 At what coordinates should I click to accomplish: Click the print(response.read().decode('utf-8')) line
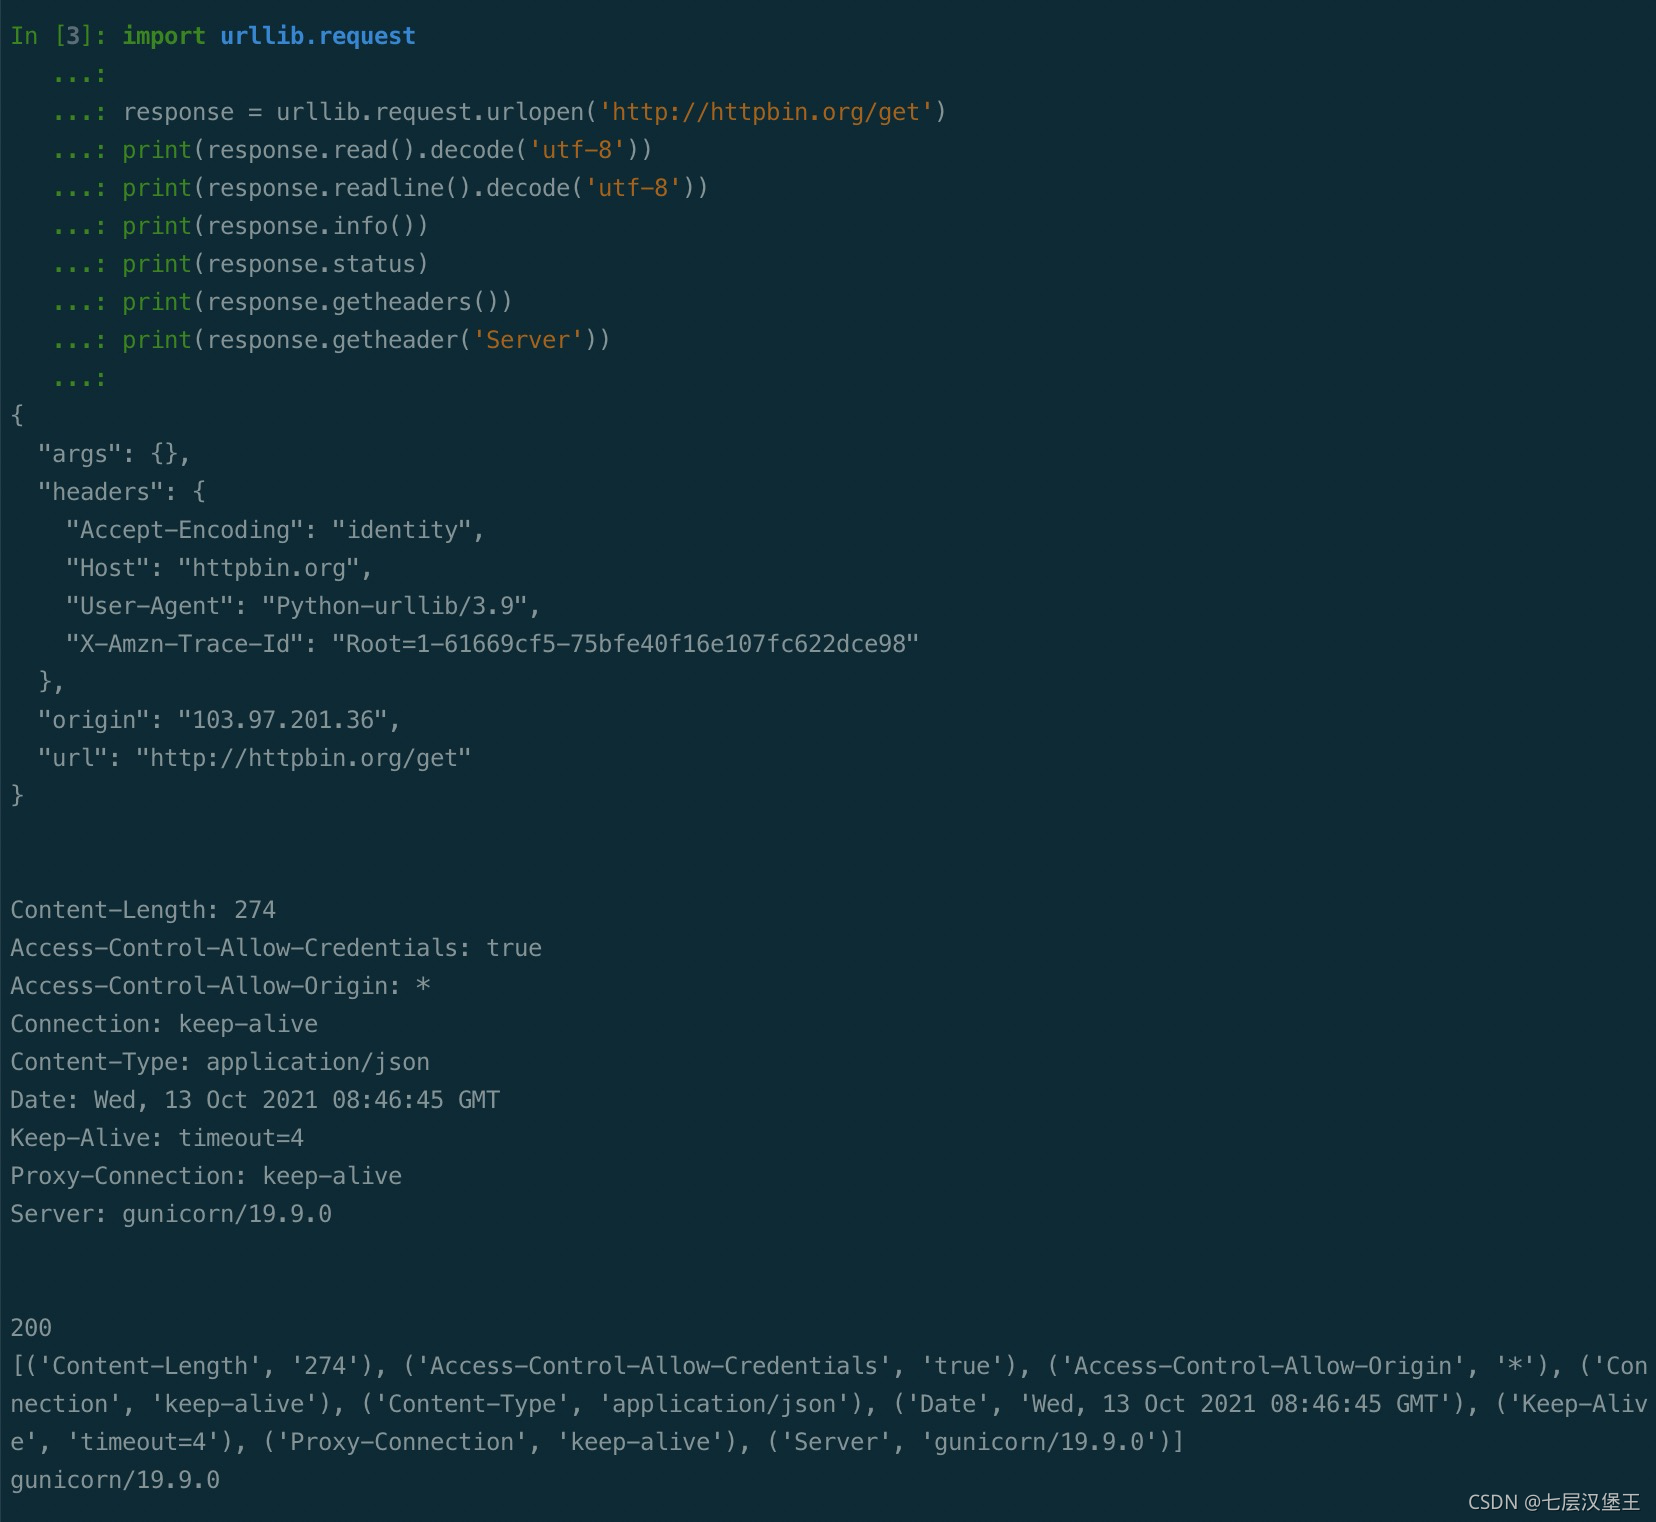point(387,150)
